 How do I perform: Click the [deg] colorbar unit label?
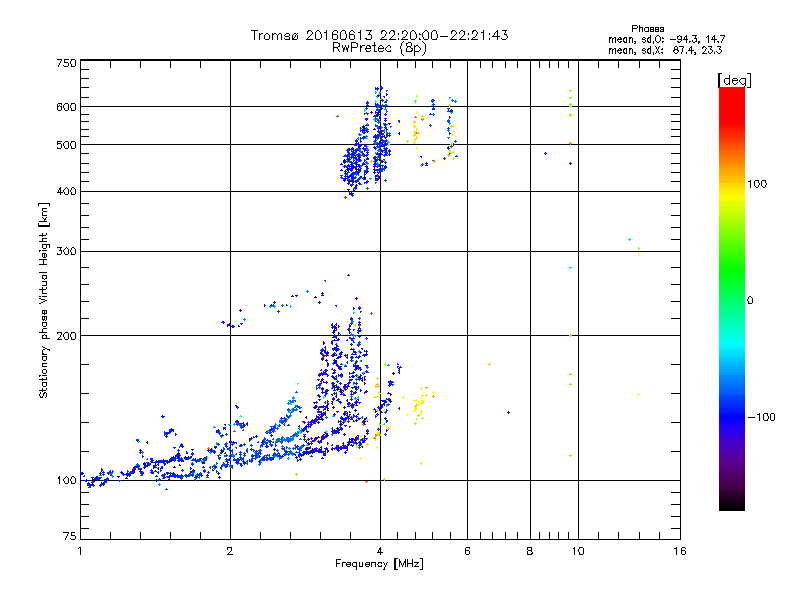point(734,79)
